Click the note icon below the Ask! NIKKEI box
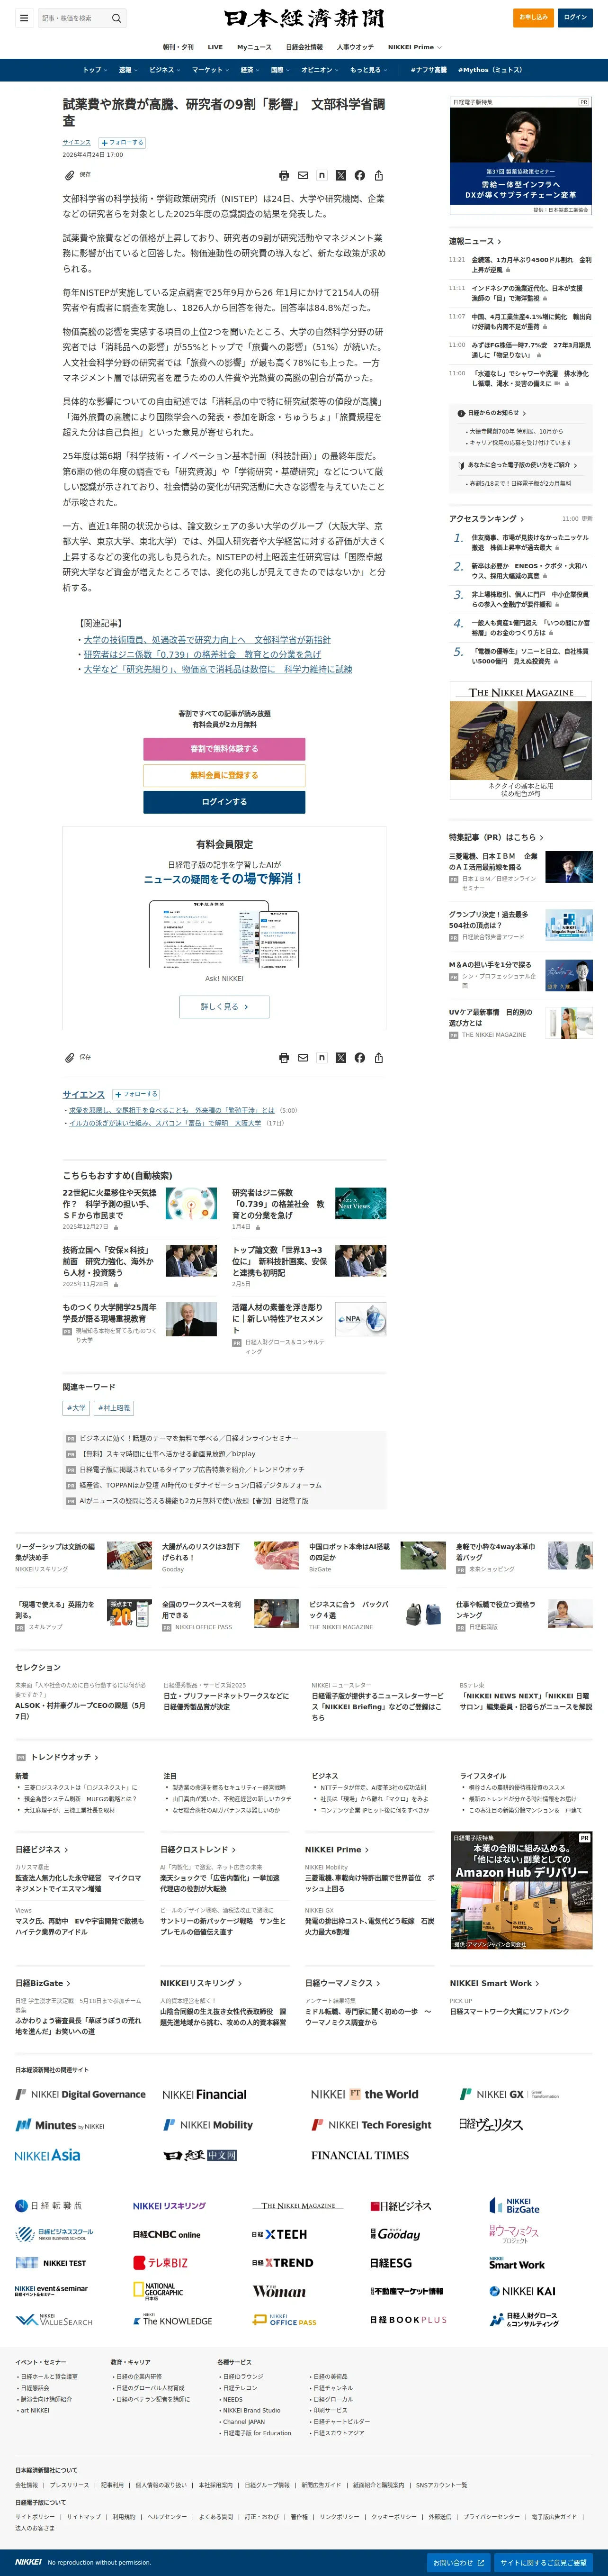 click(322, 1057)
